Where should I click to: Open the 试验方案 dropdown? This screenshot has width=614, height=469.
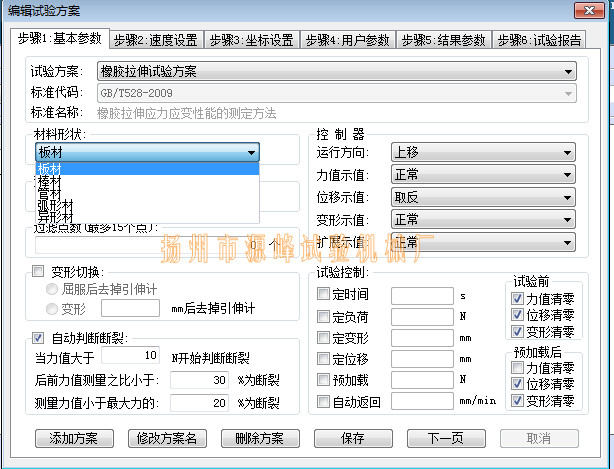(x=336, y=71)
